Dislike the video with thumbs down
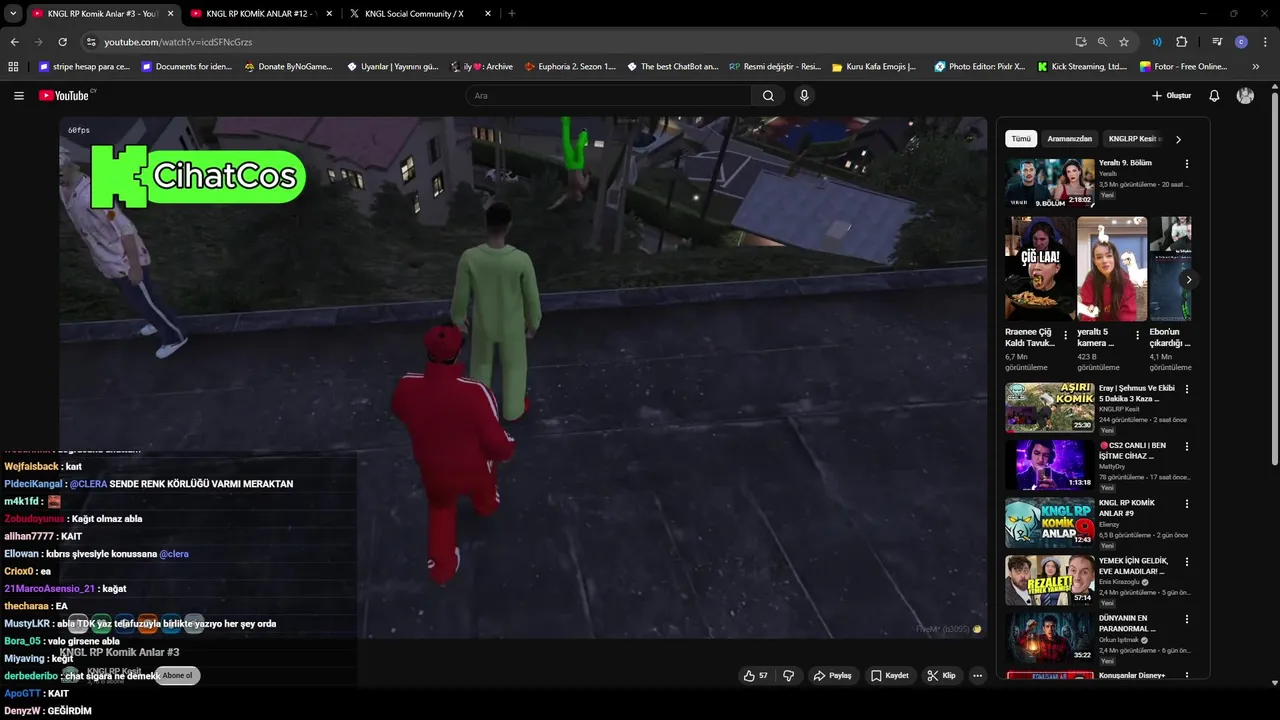Image resolution: width=1280 pixels, height=720 pixels. point(788,676)
